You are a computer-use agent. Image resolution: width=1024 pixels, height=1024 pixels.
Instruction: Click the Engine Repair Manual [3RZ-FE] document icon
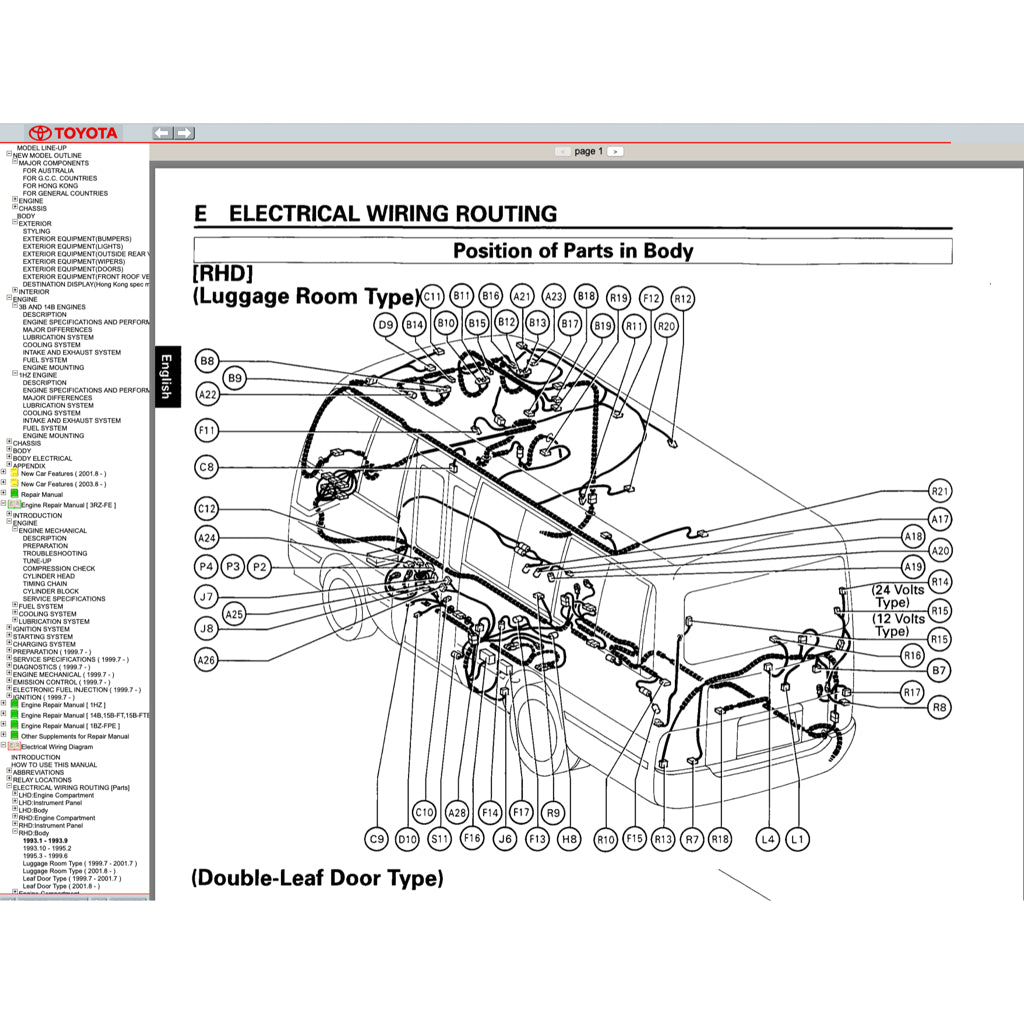(x=14, y=504)
